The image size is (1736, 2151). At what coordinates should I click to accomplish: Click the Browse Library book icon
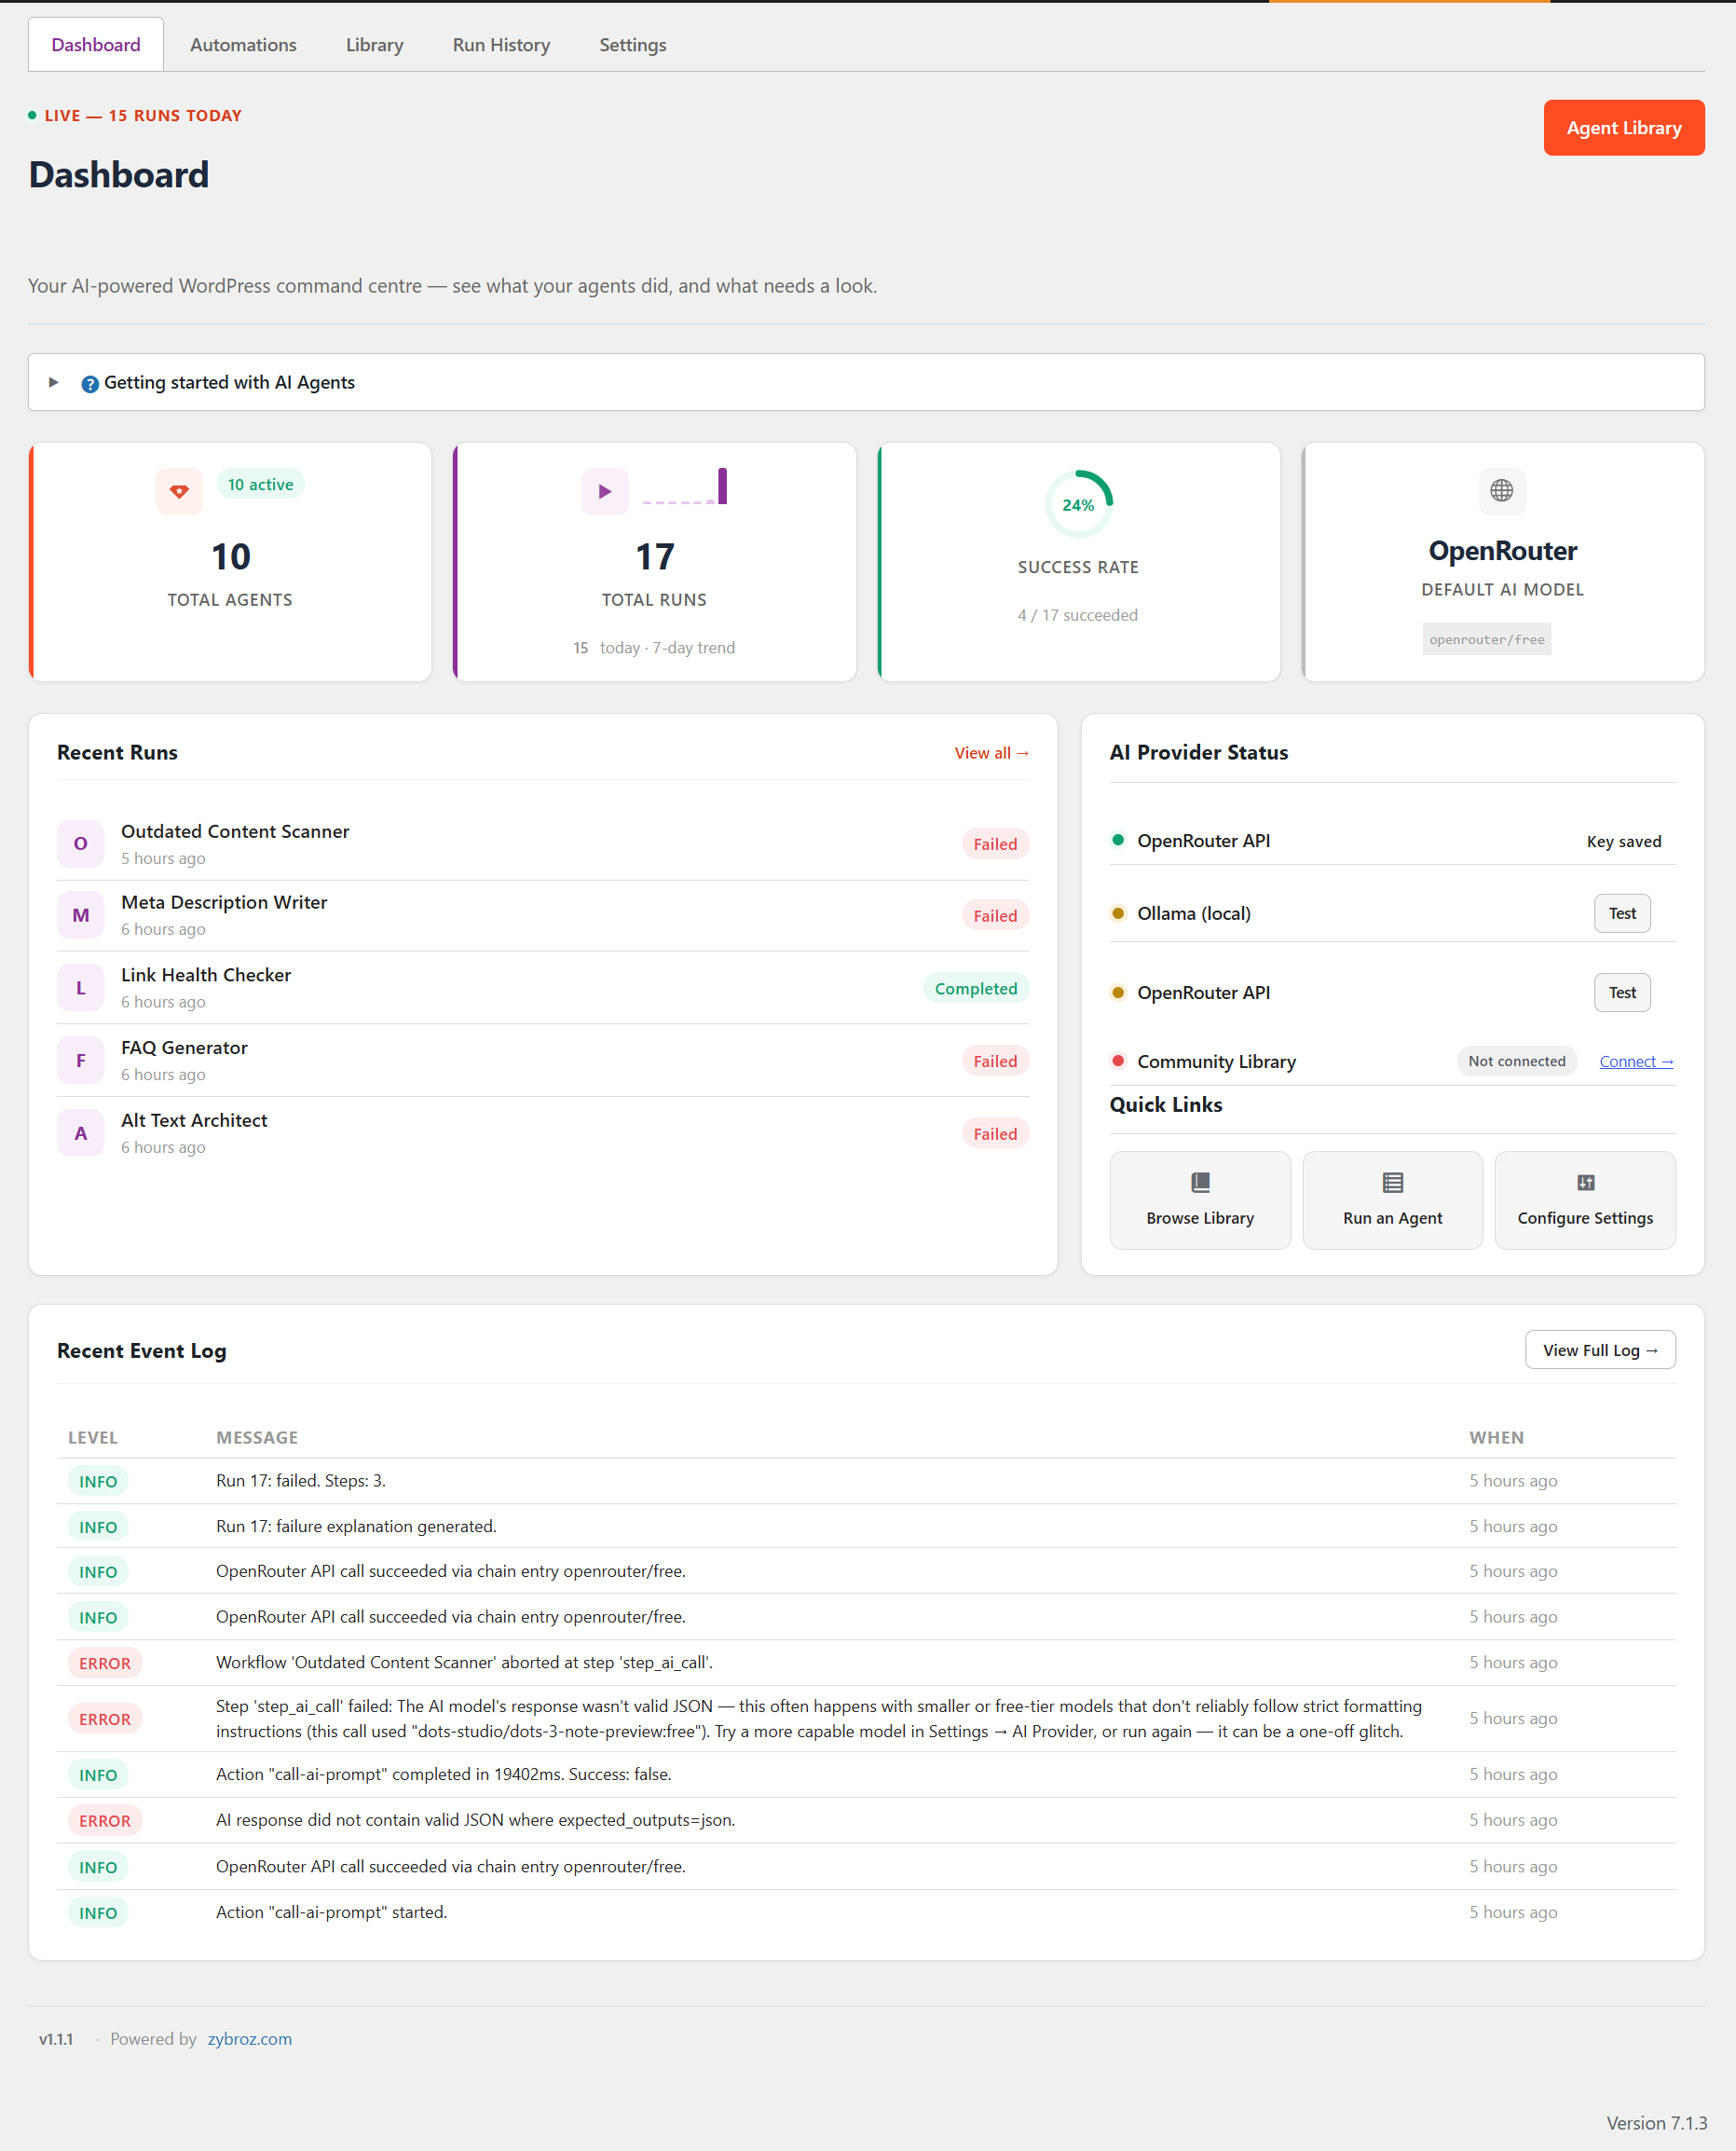(x=1200, y=1182)
